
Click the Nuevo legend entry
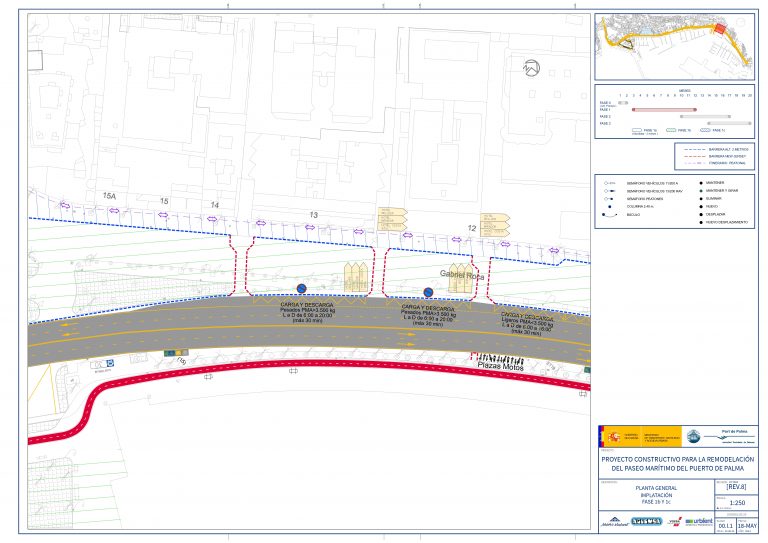(x=711, y=207)
